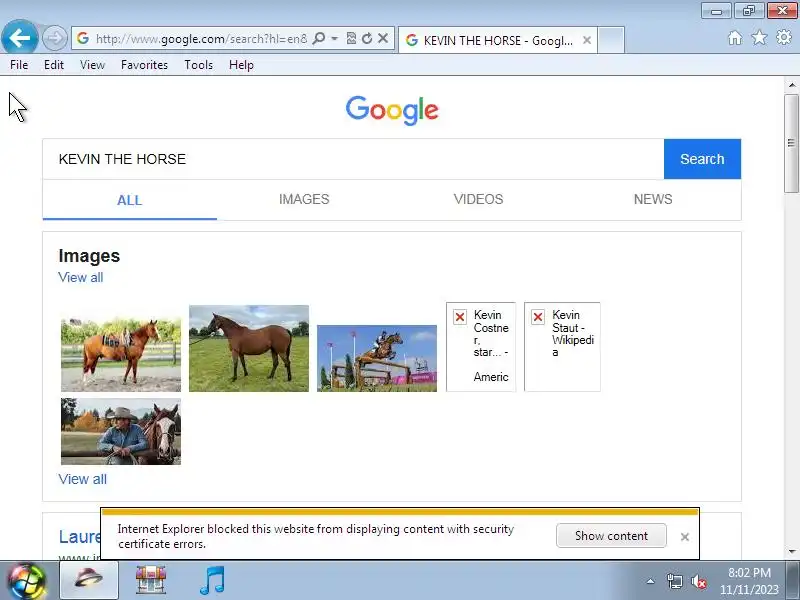Close the KEVIN THE HORSE tab
This screenshot has width=800, height=600.
pyautogui.click(x=587, y=40)
